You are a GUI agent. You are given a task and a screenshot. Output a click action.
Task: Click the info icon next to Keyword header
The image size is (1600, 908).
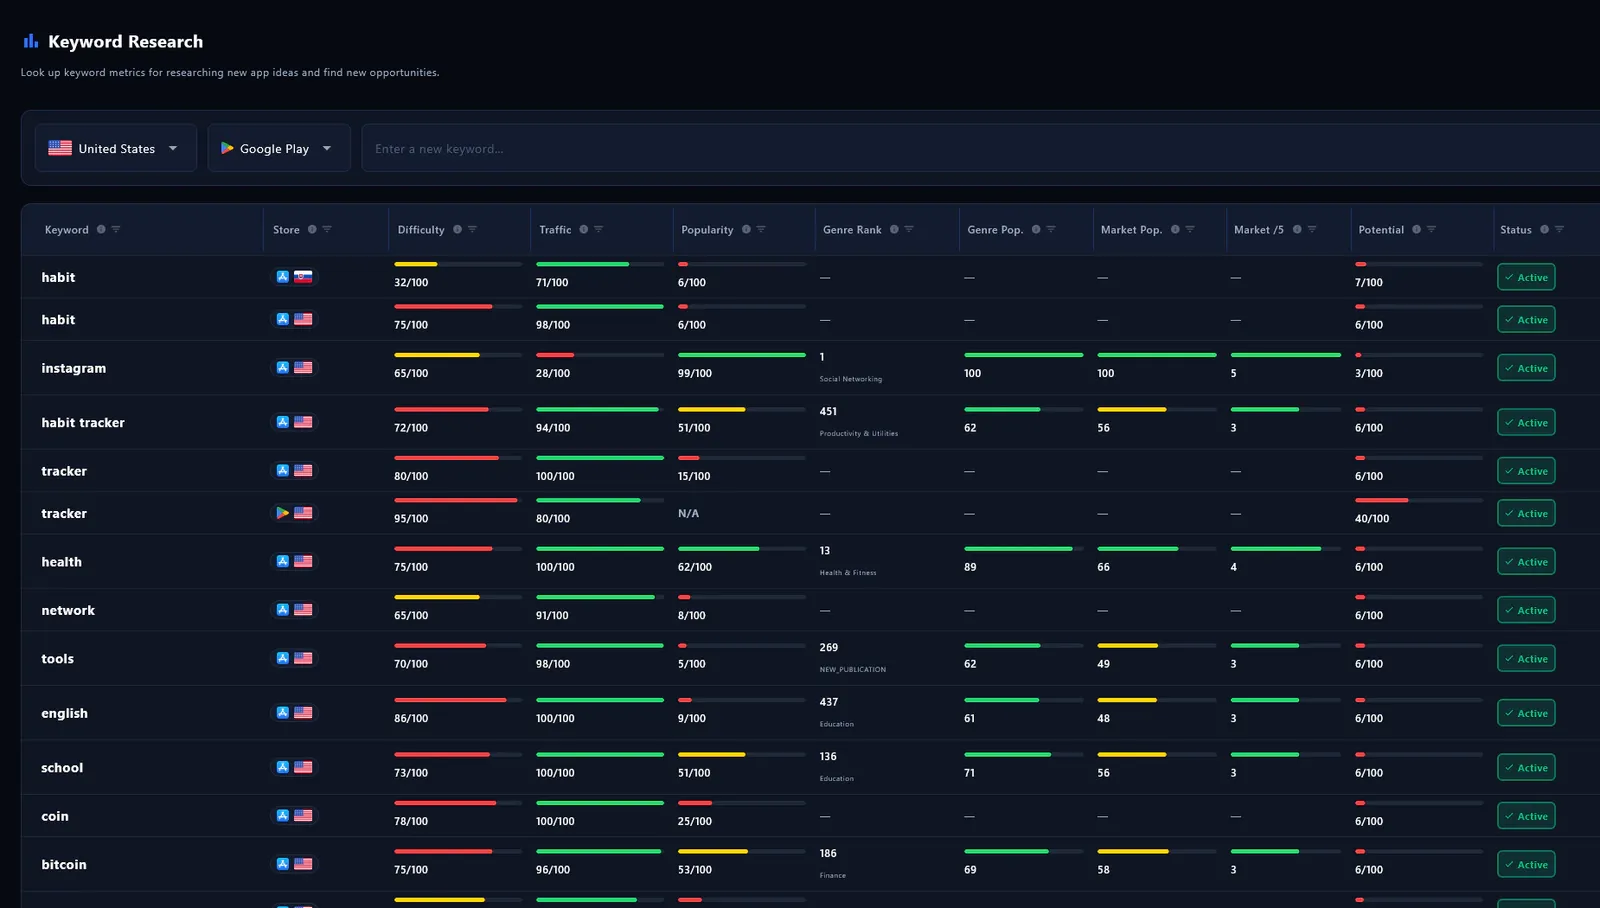(101, 230)
